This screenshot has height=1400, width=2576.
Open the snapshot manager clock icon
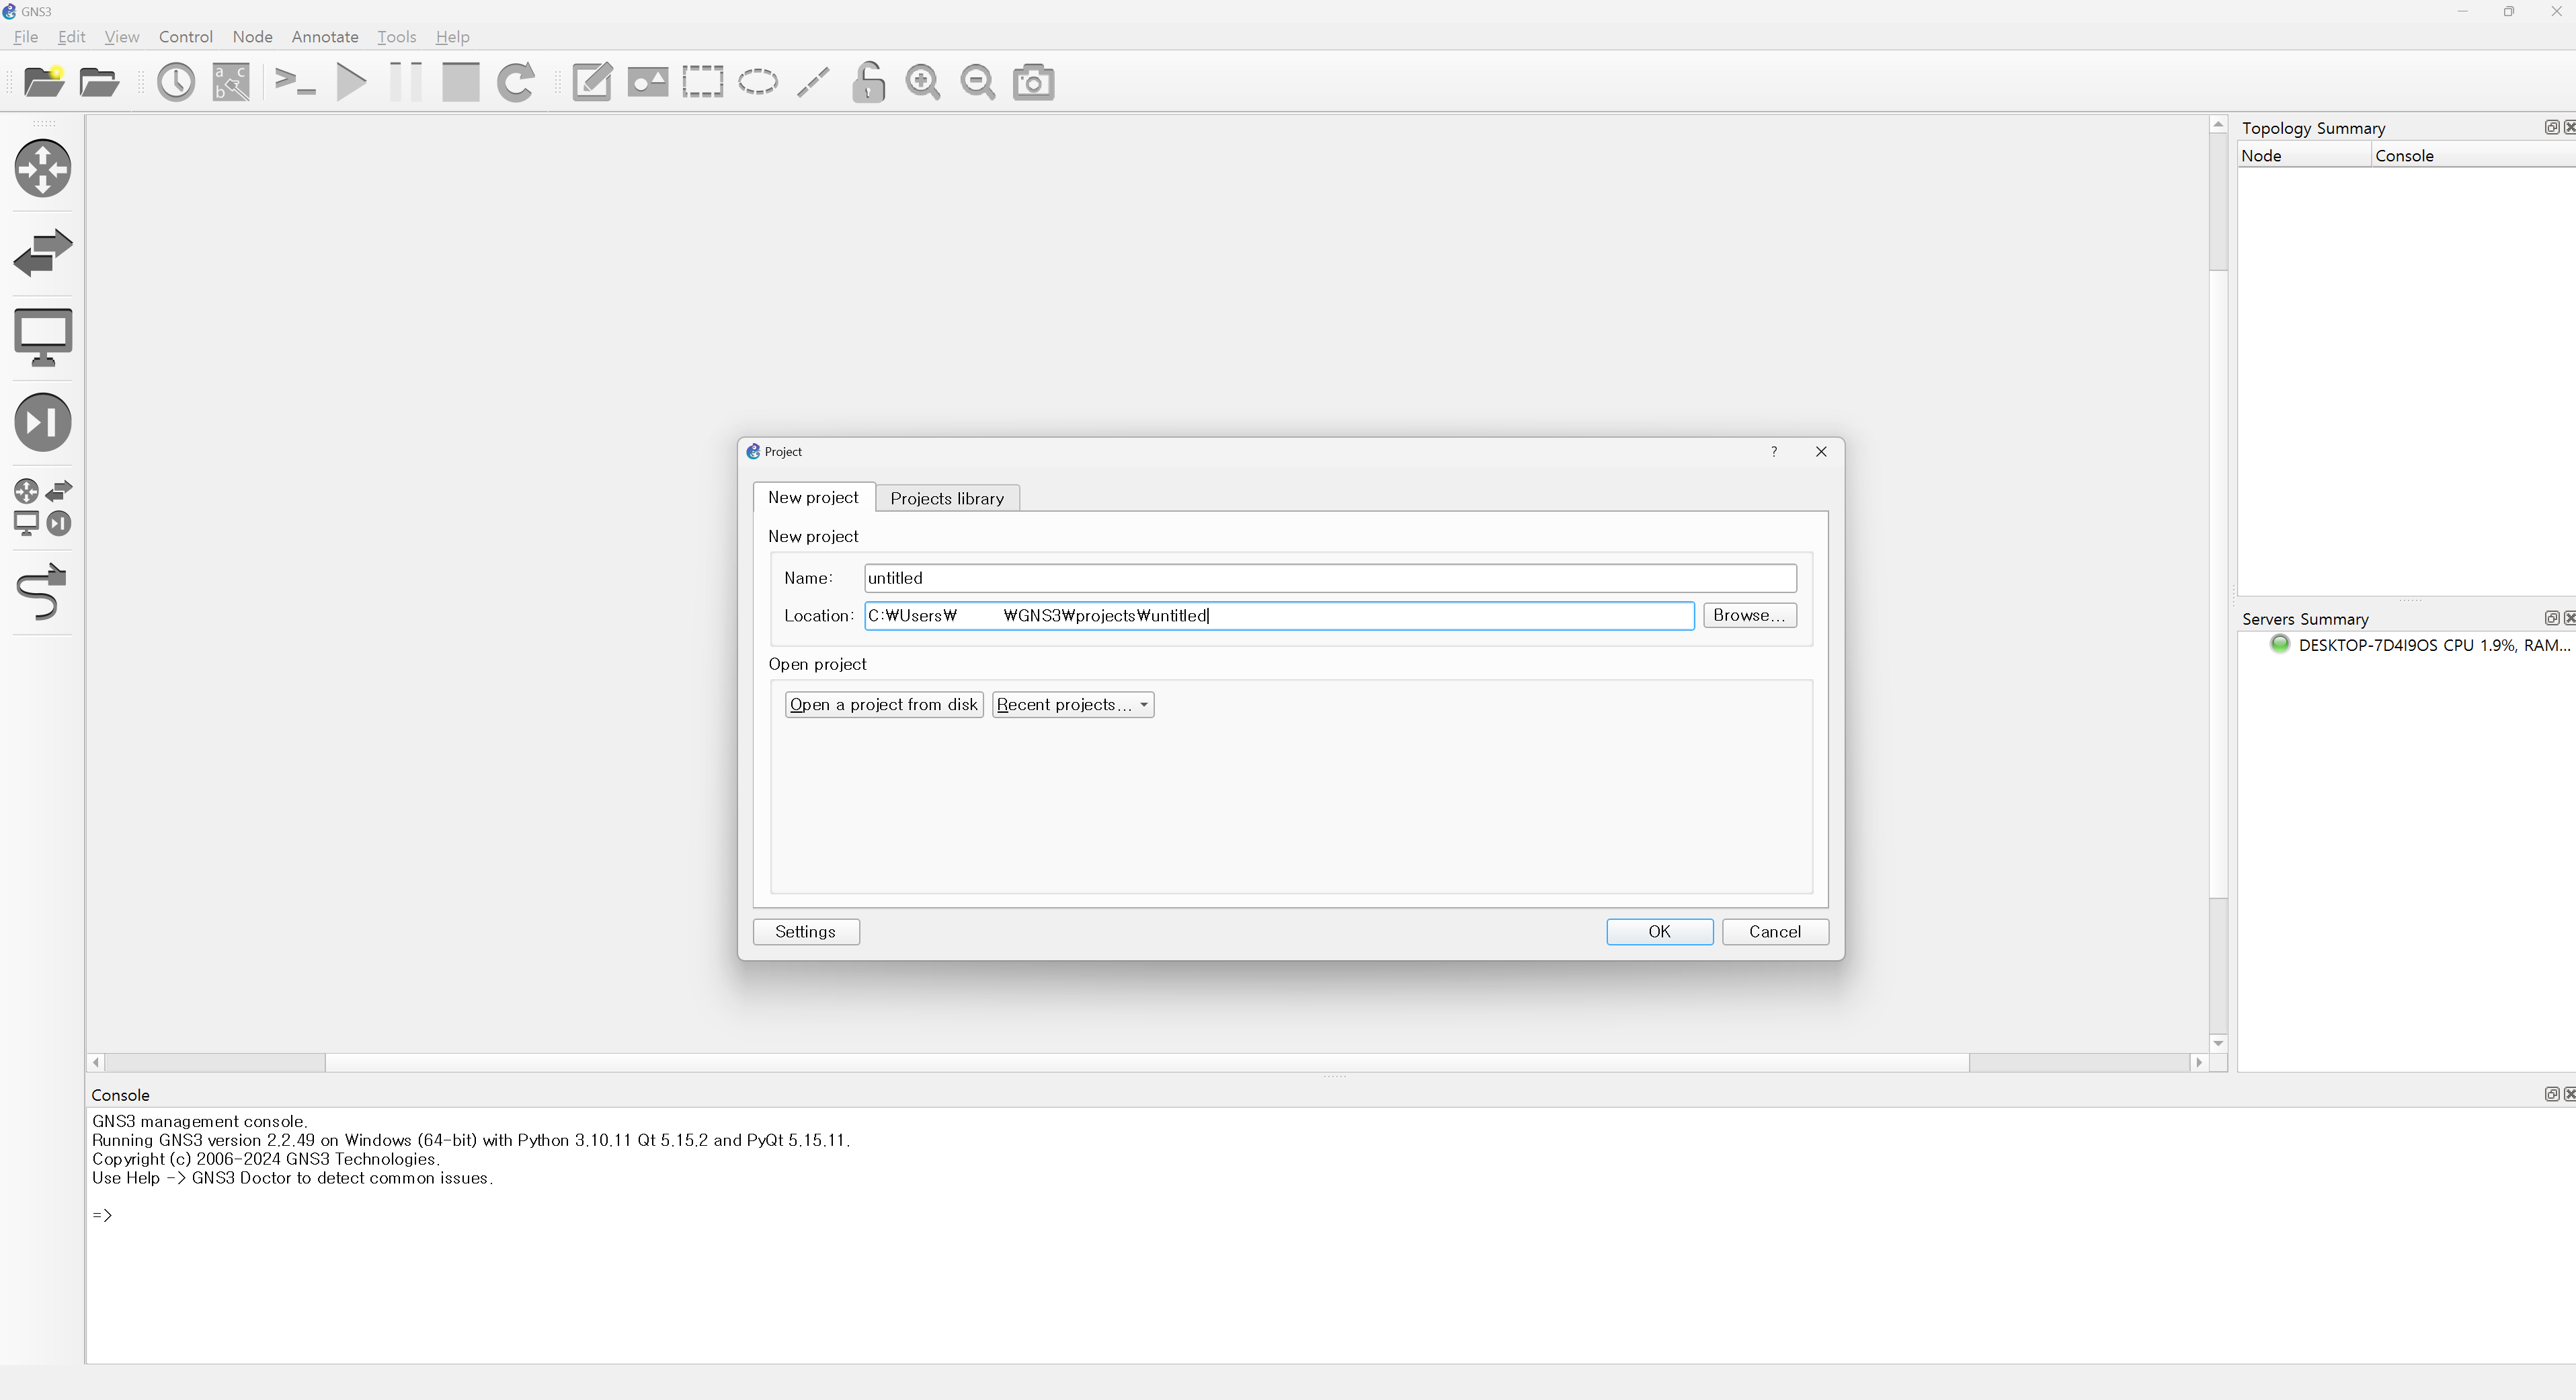(x=176, y=82)
